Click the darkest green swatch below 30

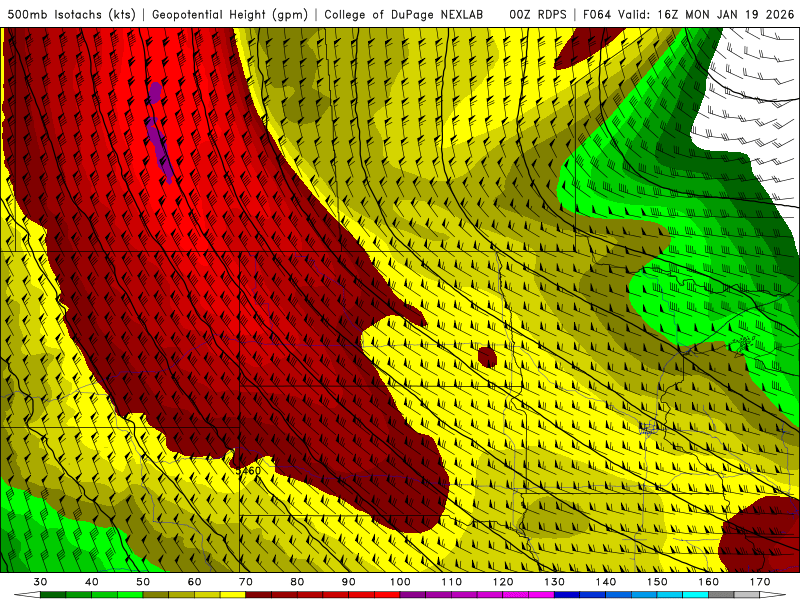point(53,595)
